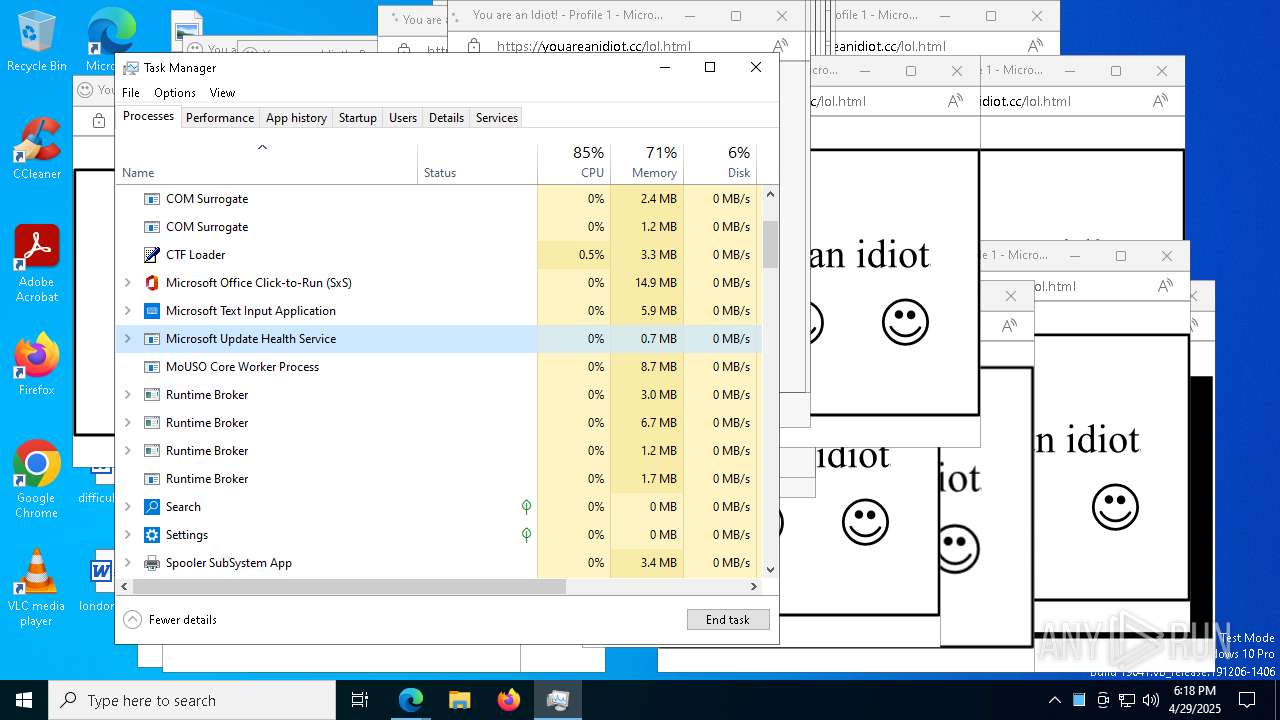Open Microsoft Edge from the taskbar

click(x=411, y=700)
